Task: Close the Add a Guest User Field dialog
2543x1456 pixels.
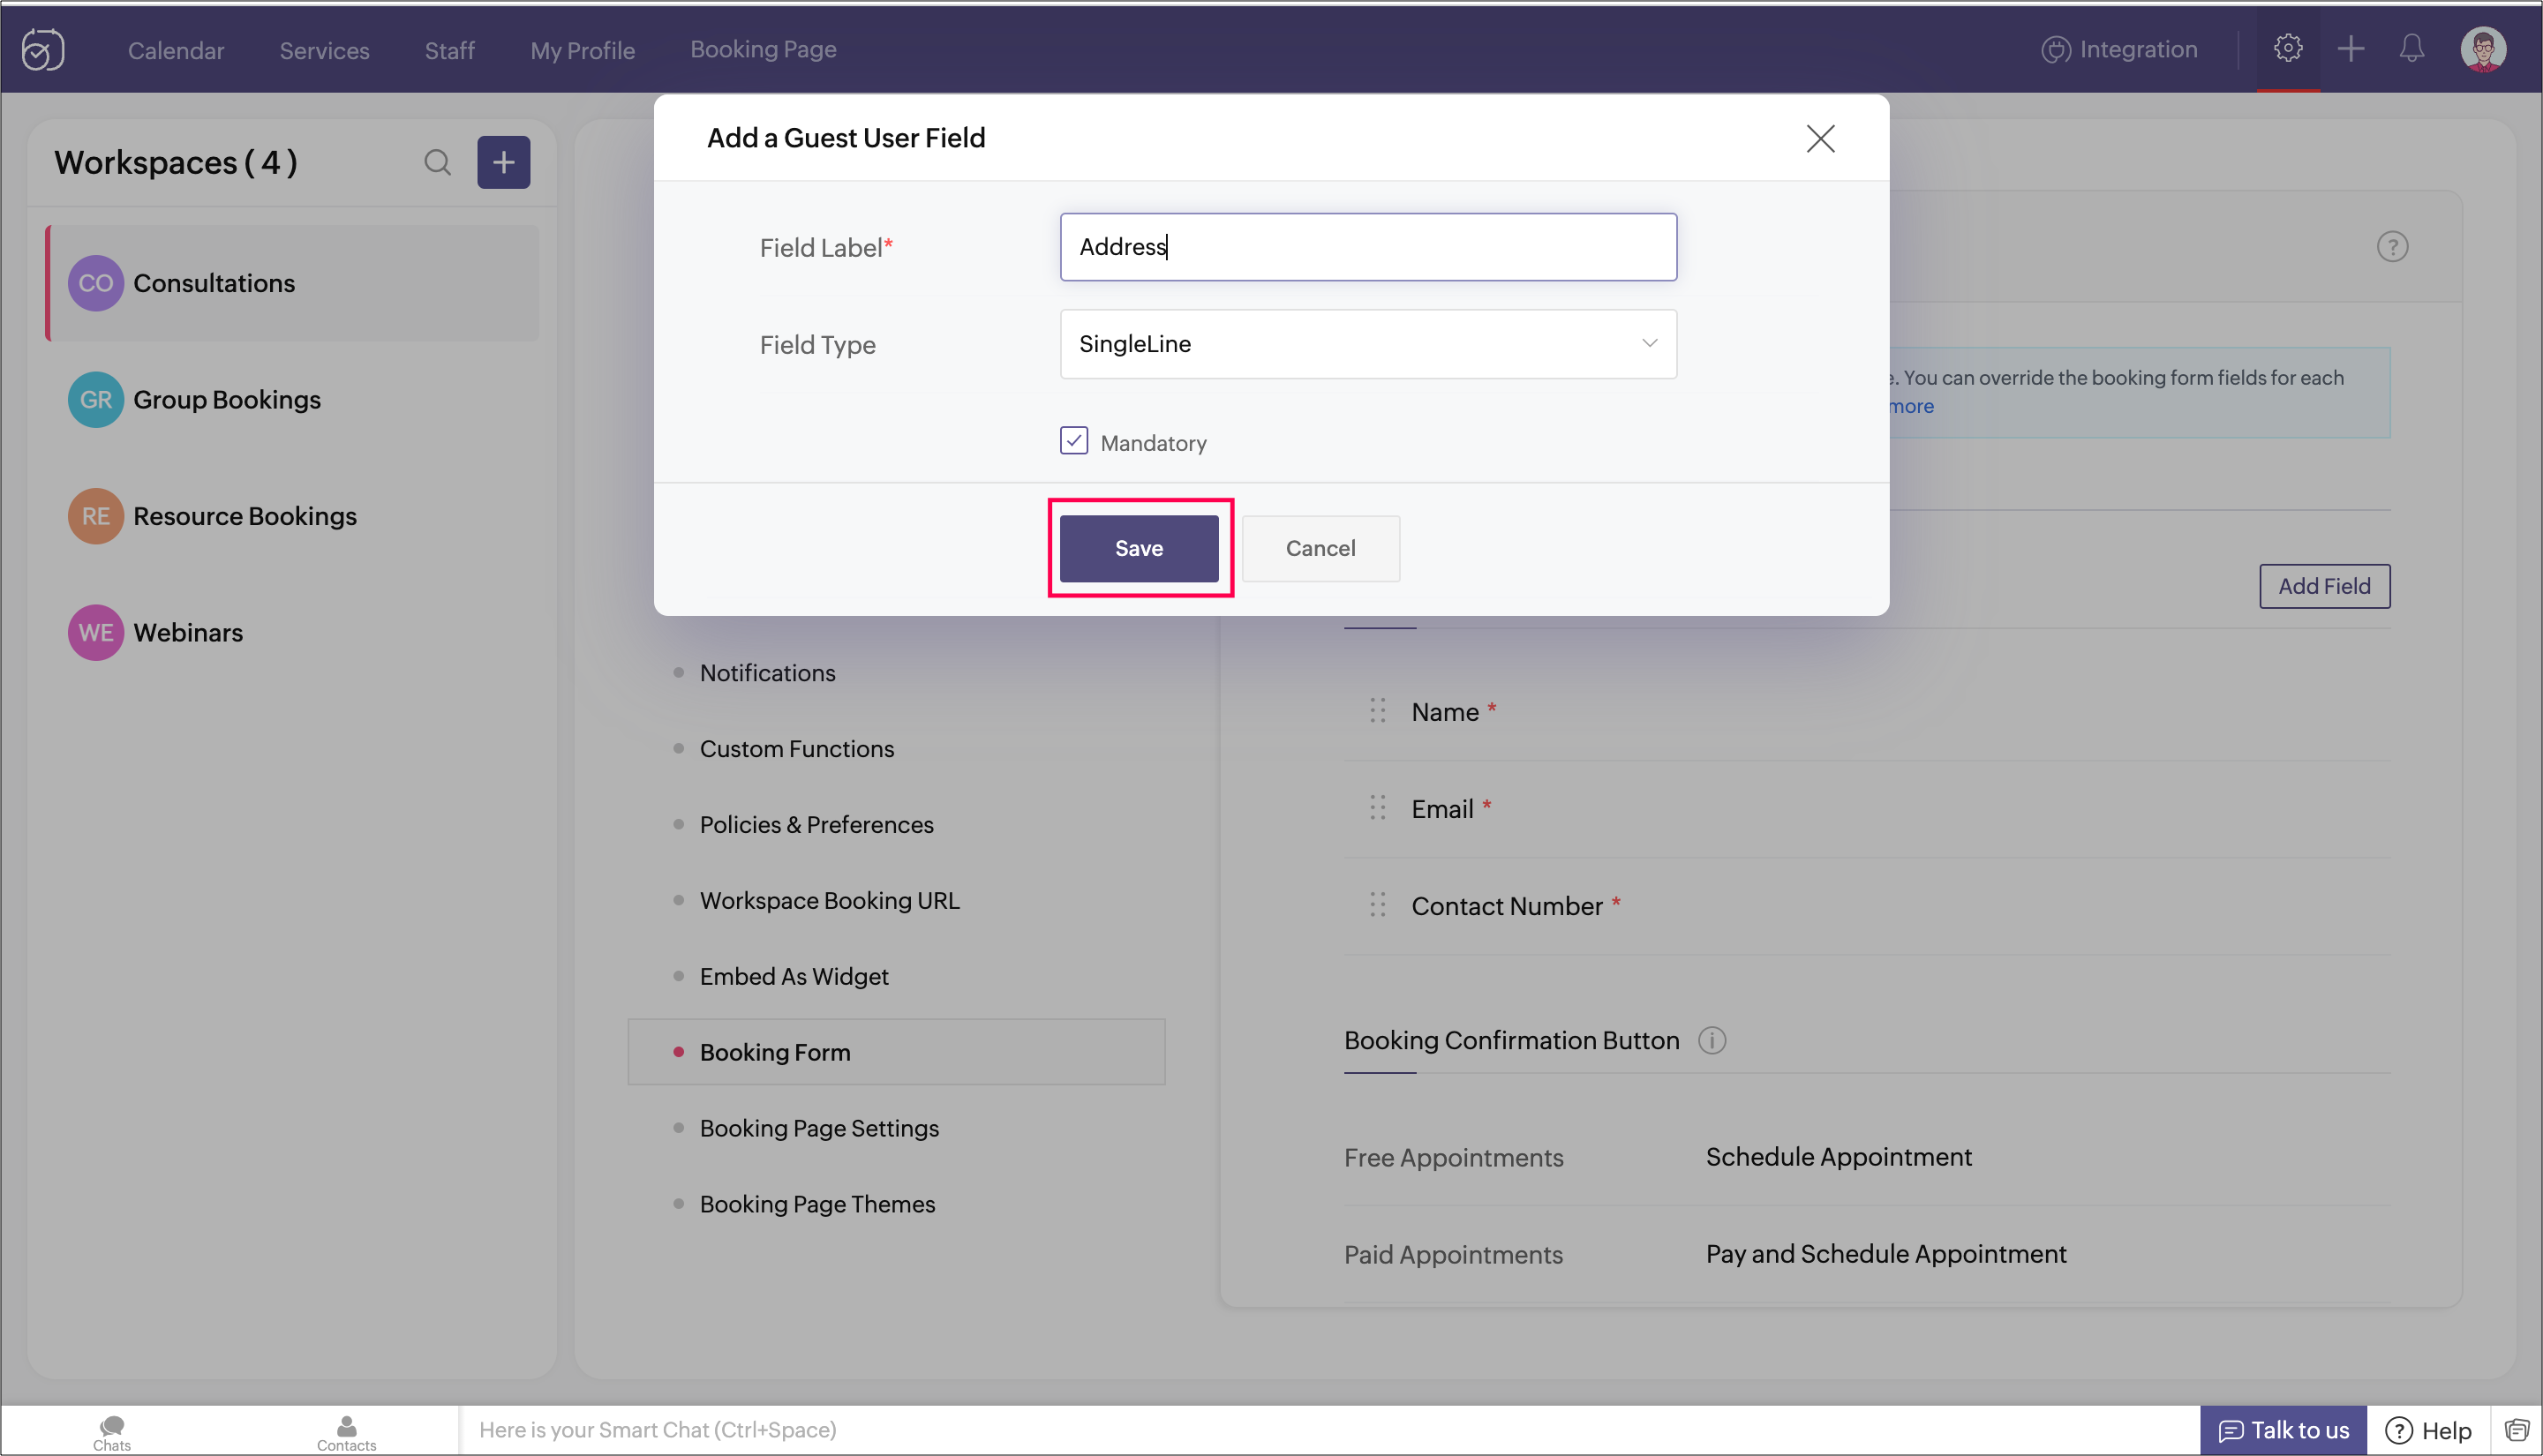Action: tap(1819, 138)
